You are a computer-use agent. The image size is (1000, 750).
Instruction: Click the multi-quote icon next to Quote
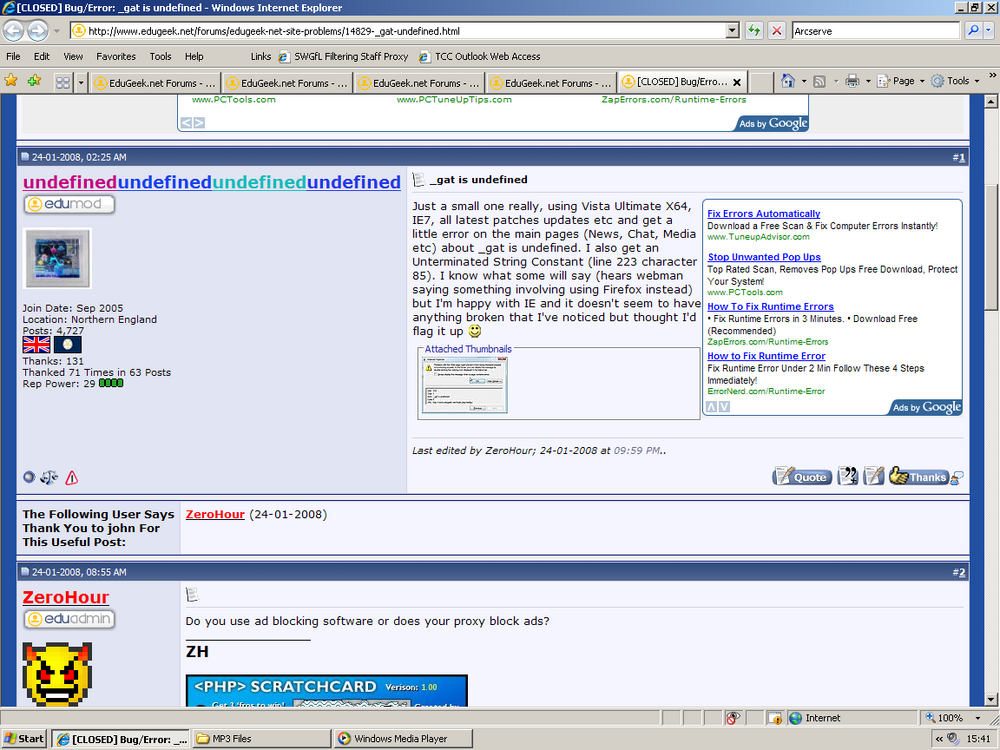point(847,476)
